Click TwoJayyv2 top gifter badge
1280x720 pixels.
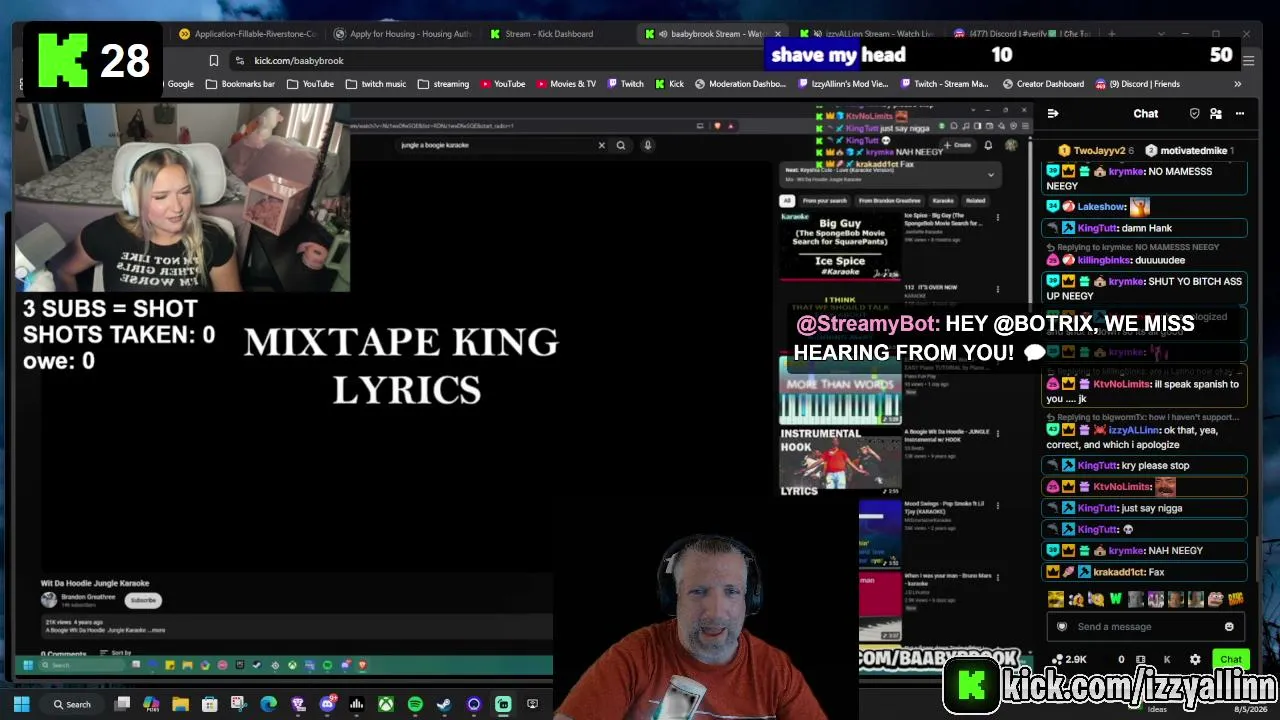tap(1096, 151)
